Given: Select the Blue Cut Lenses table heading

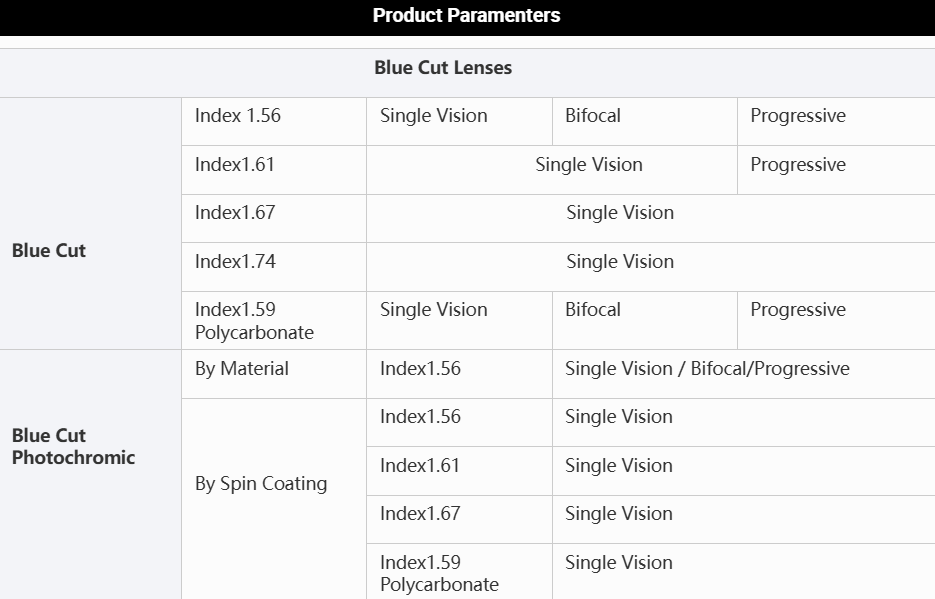Looking at the screenshot, I should [x=443, y=68].
